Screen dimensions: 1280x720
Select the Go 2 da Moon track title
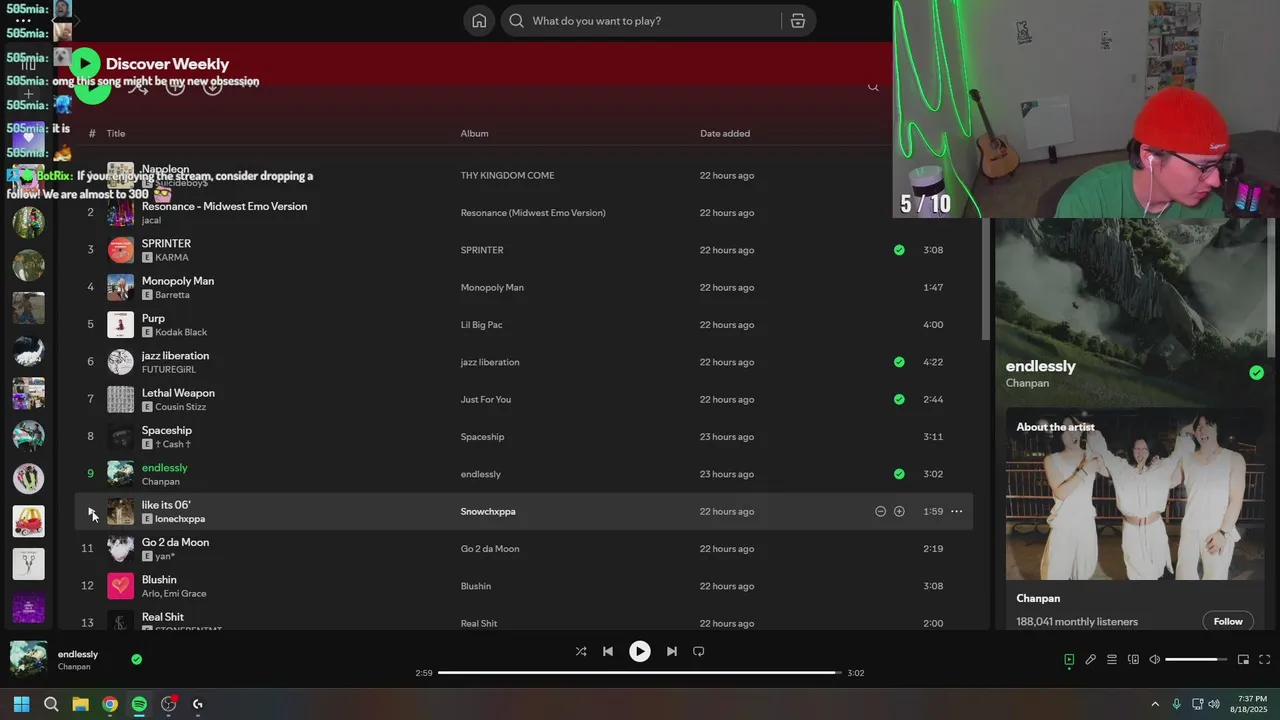tap(175, 542)
